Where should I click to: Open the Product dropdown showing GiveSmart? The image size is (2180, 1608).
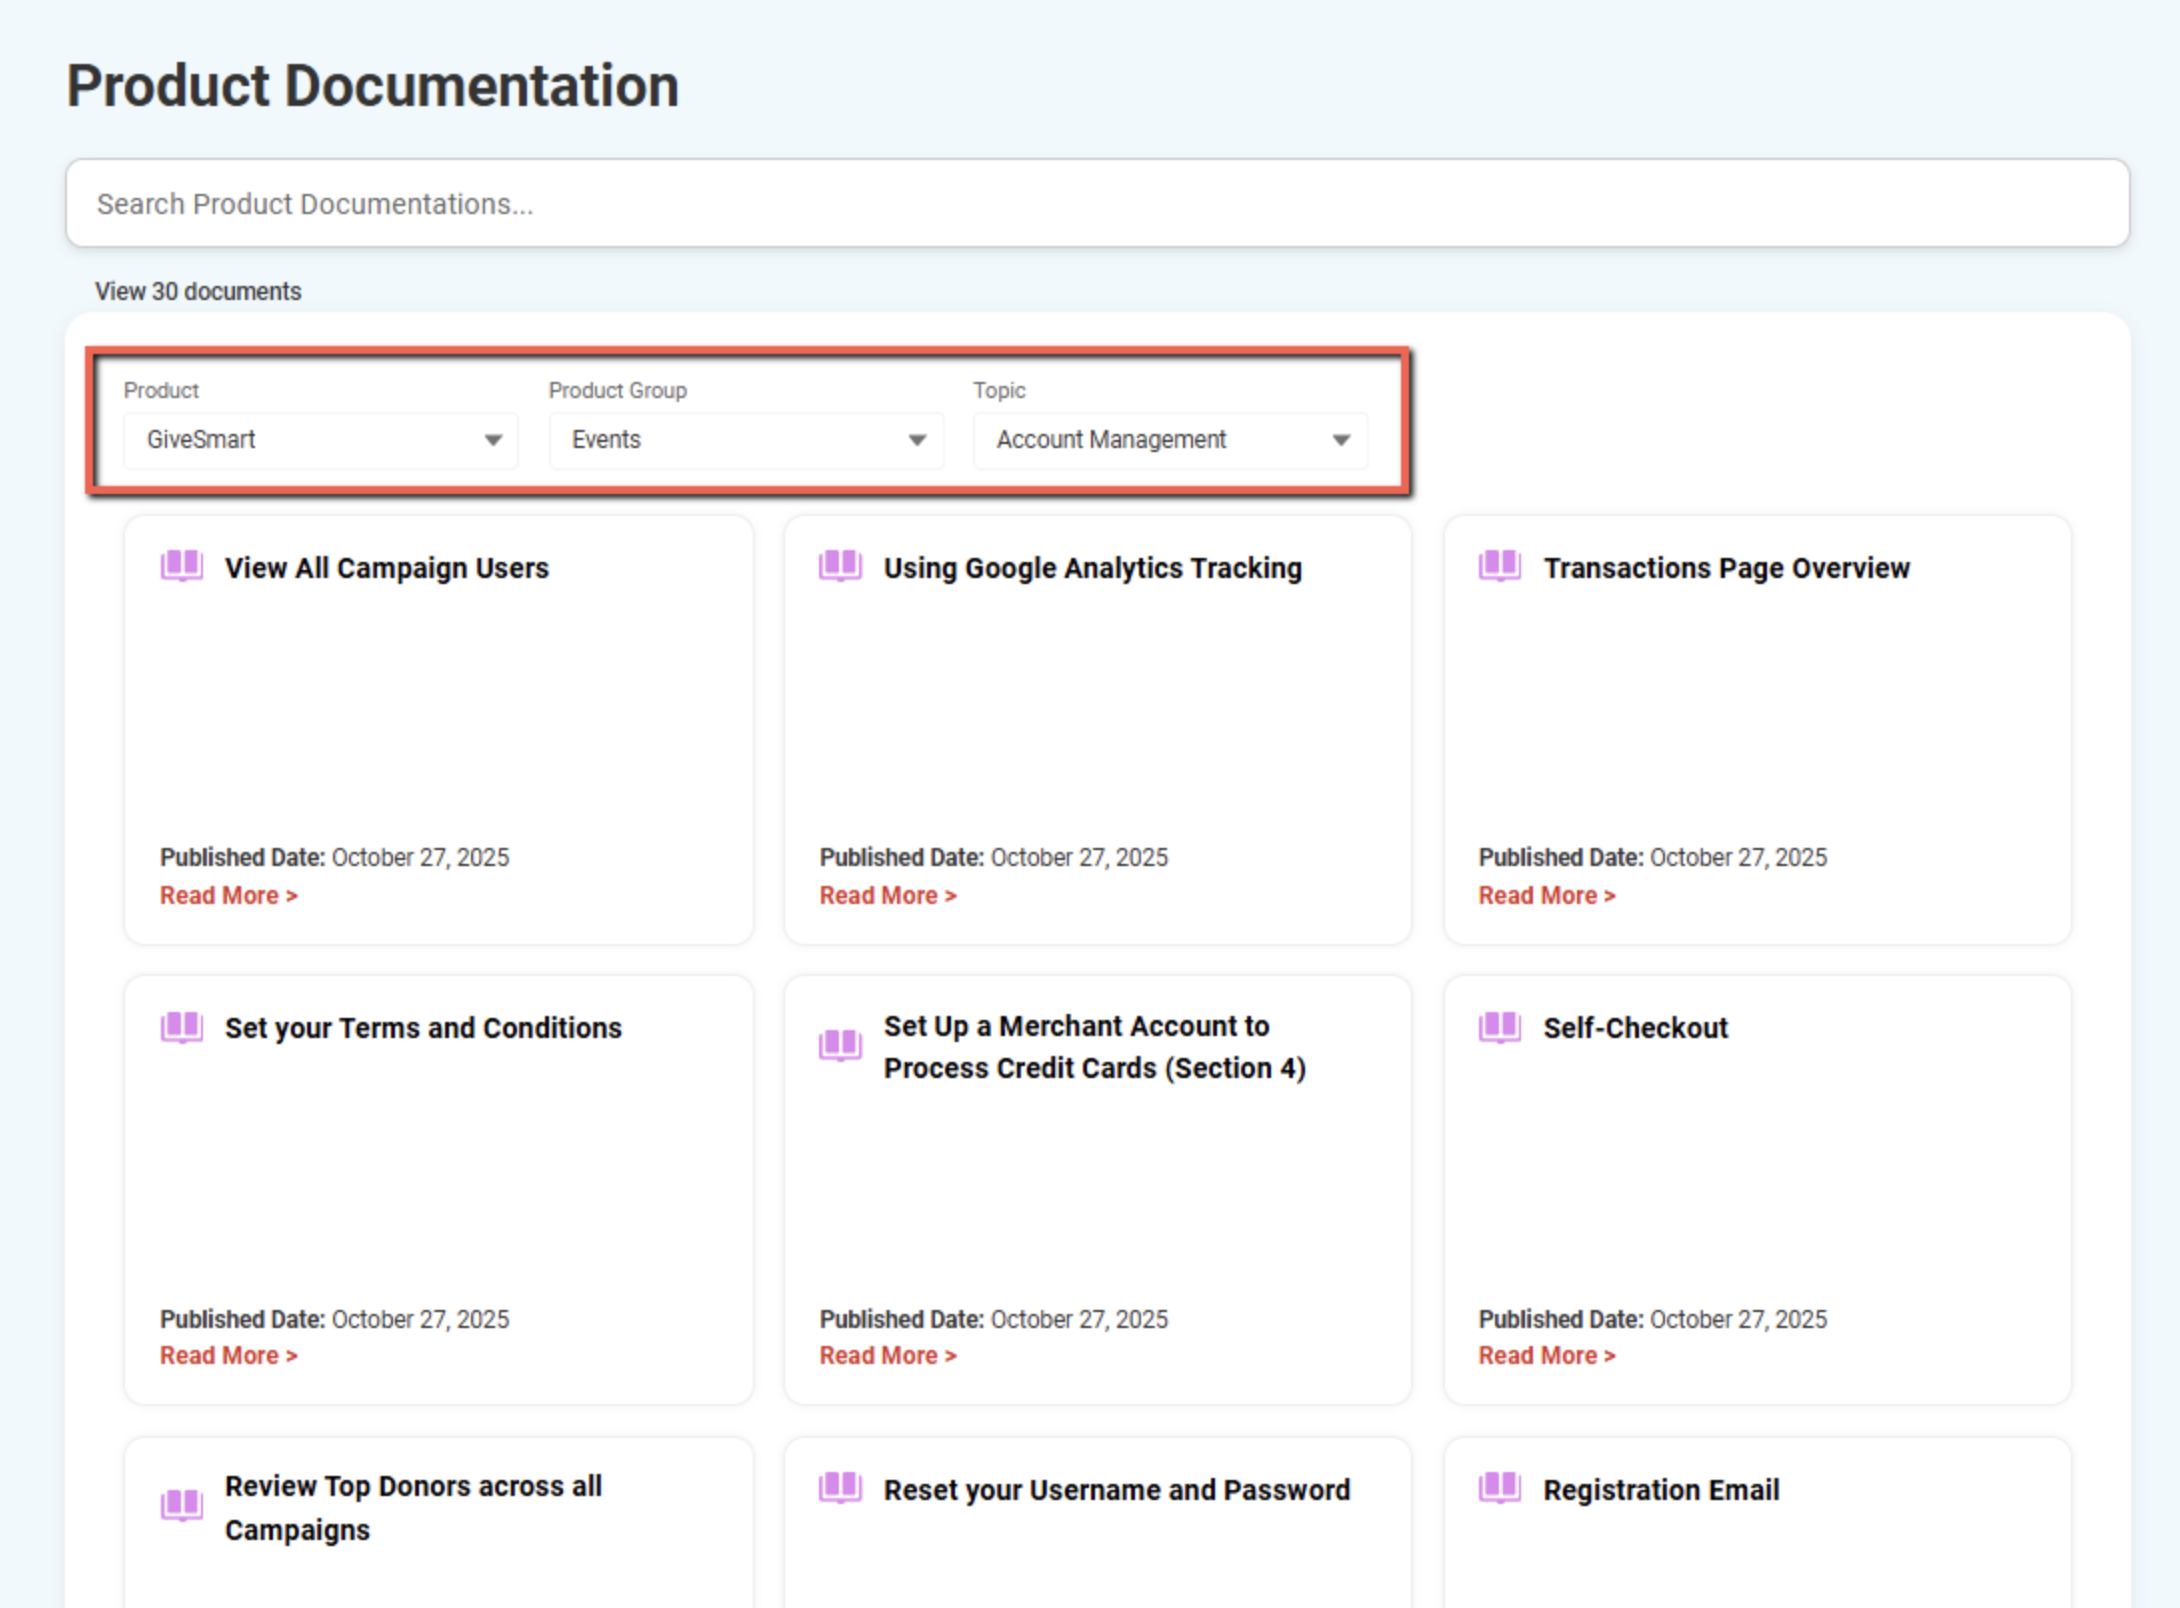320,440
